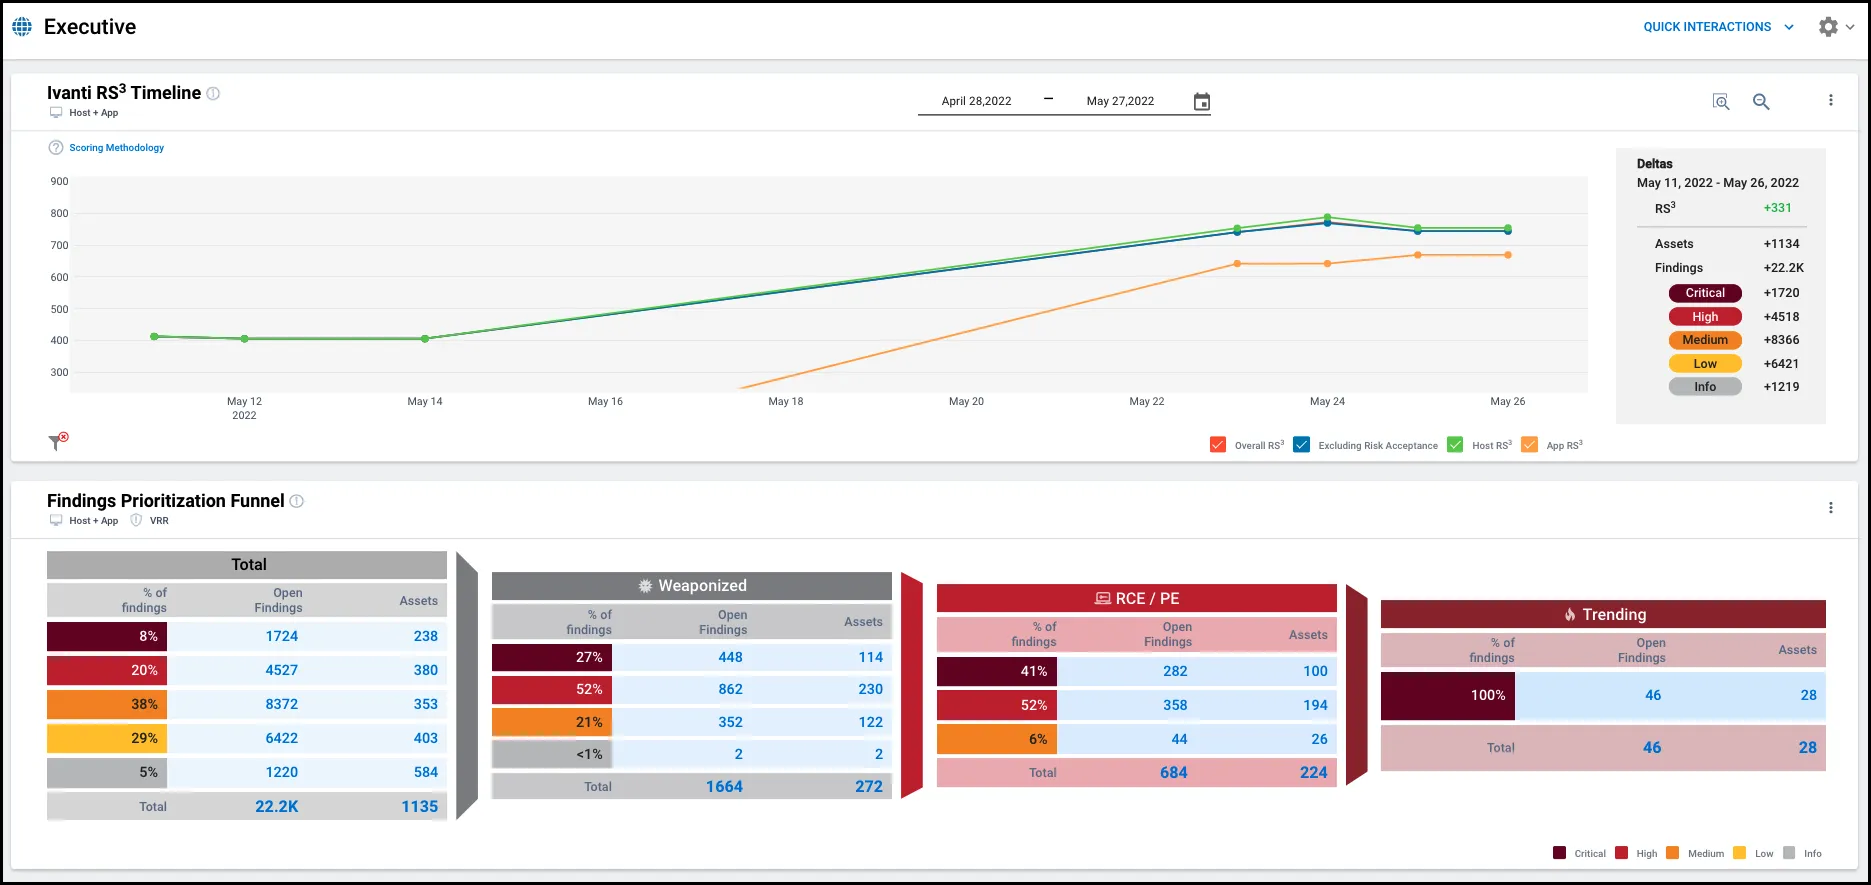The image size is (1871, 885).
Task: Expand the Quick Interactions dropdown
Action: tap(1719, 27)
